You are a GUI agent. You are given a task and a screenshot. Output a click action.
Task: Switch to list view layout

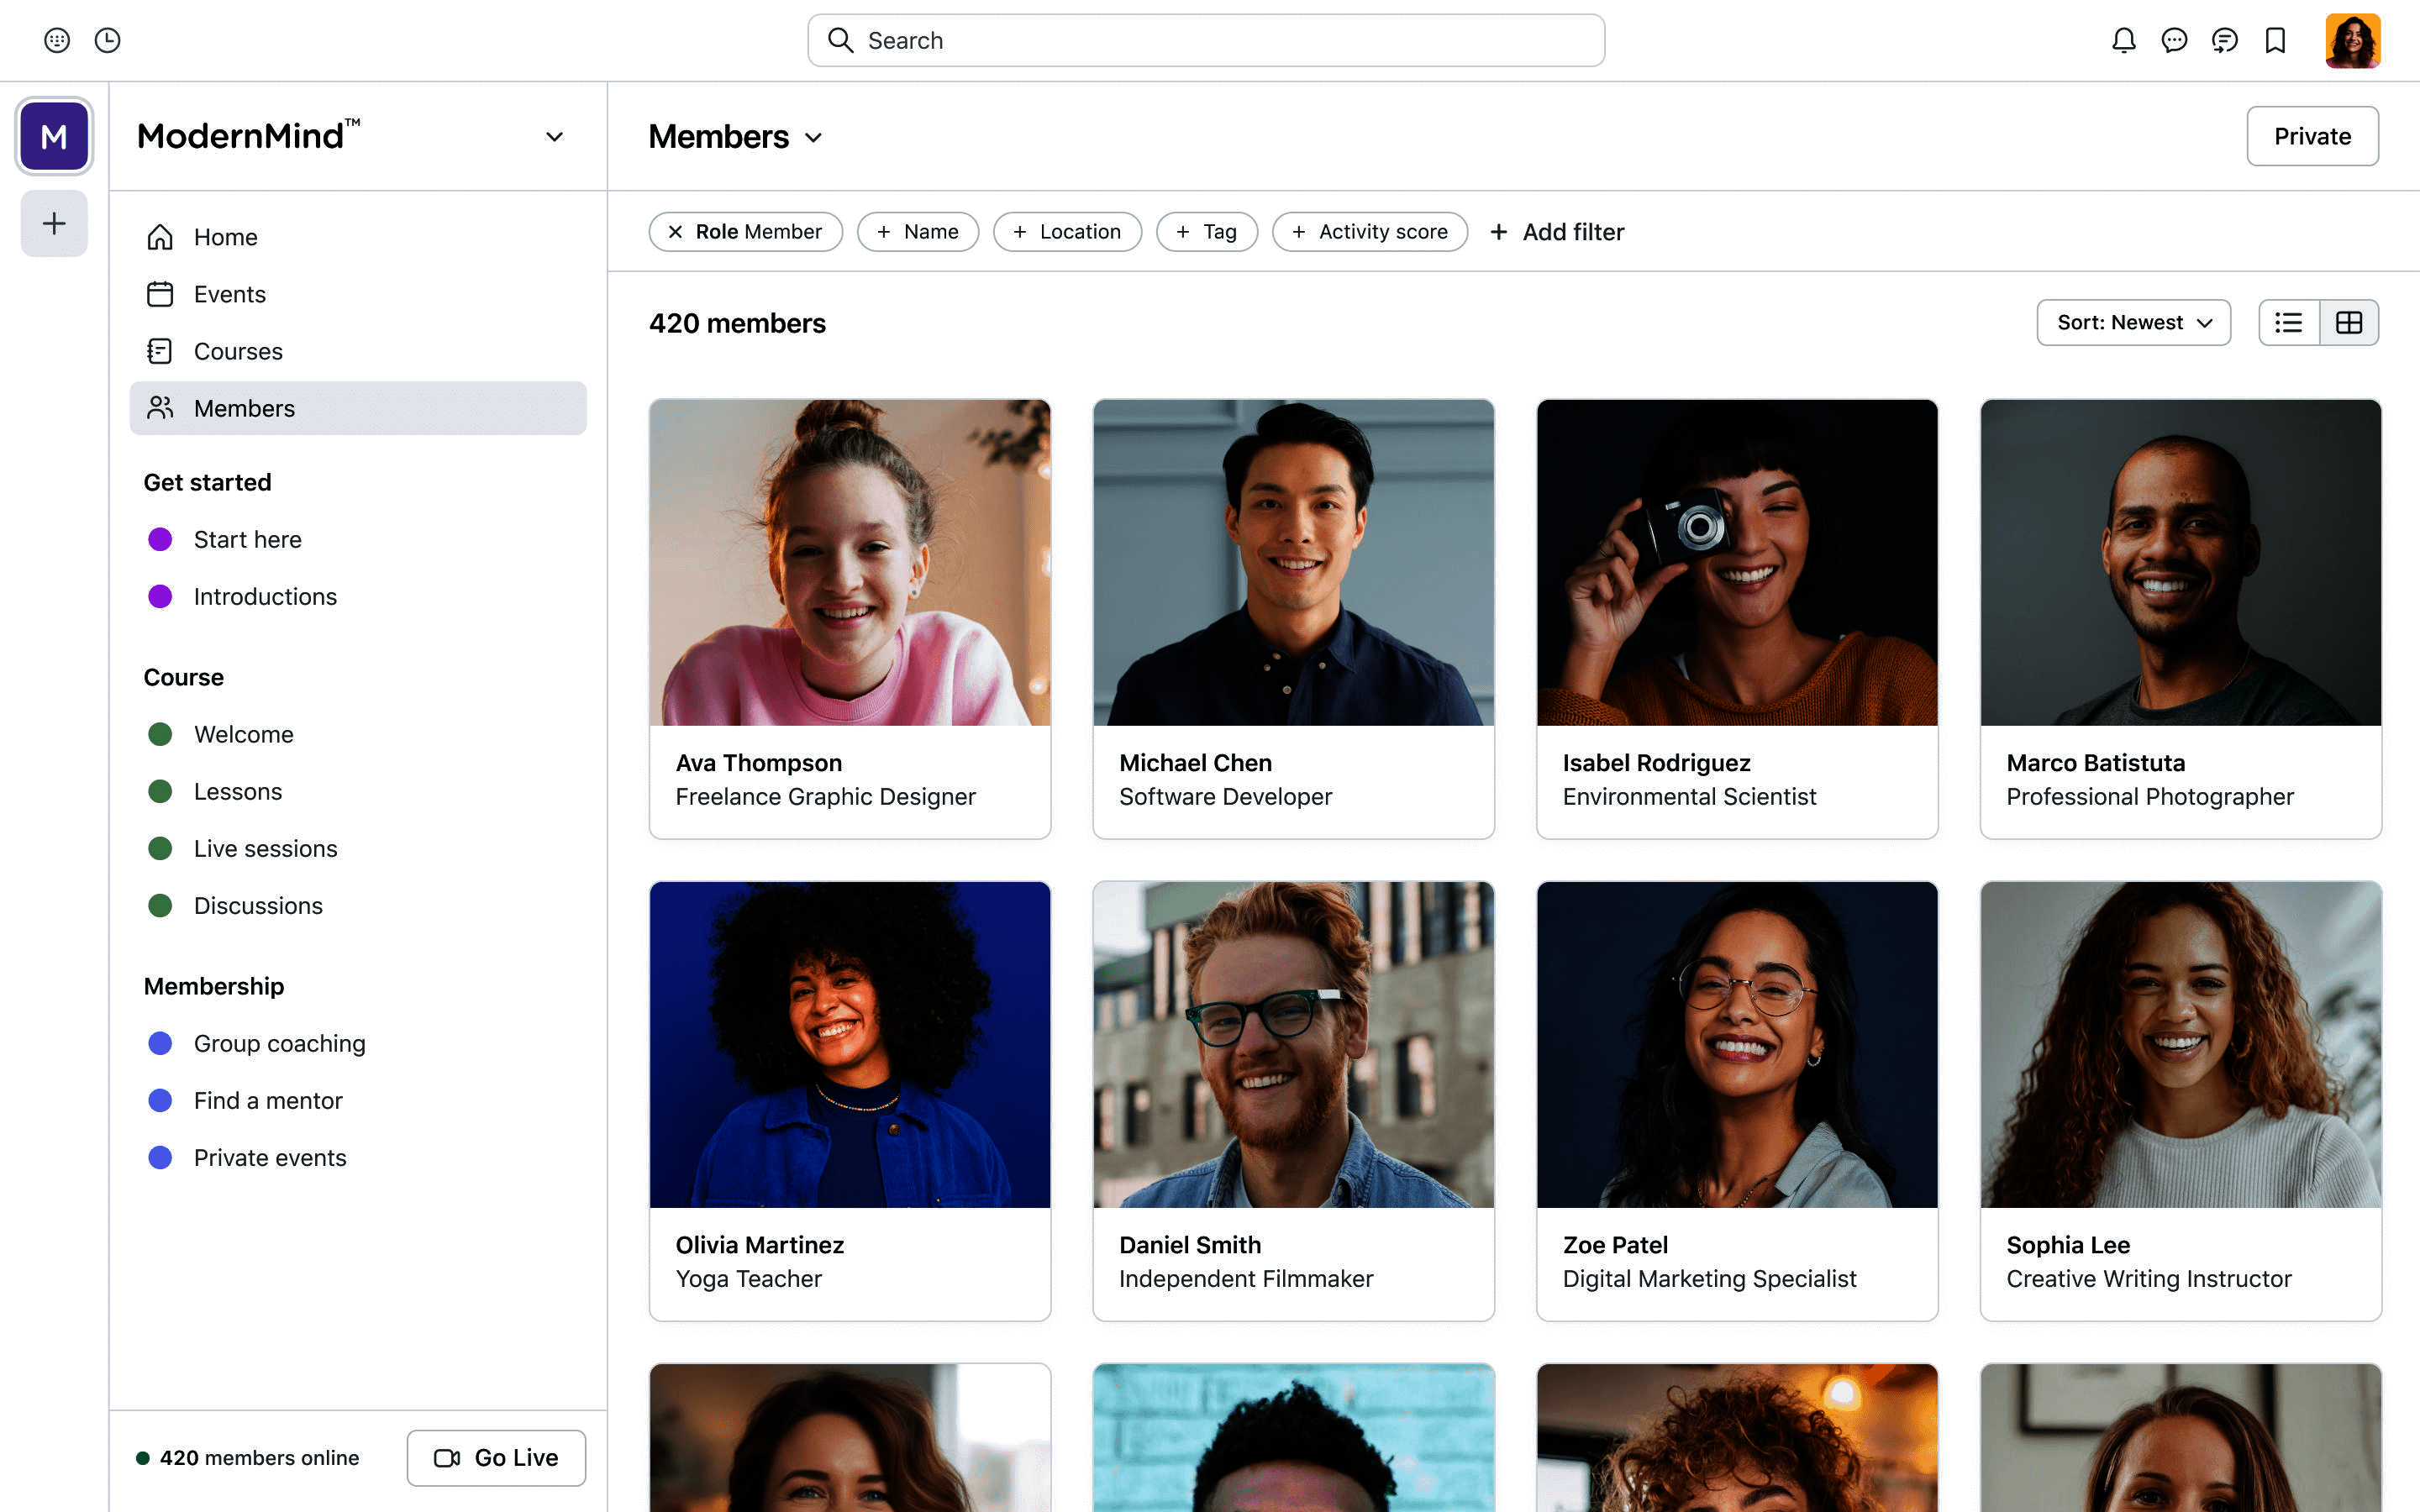pos(2288,322)
